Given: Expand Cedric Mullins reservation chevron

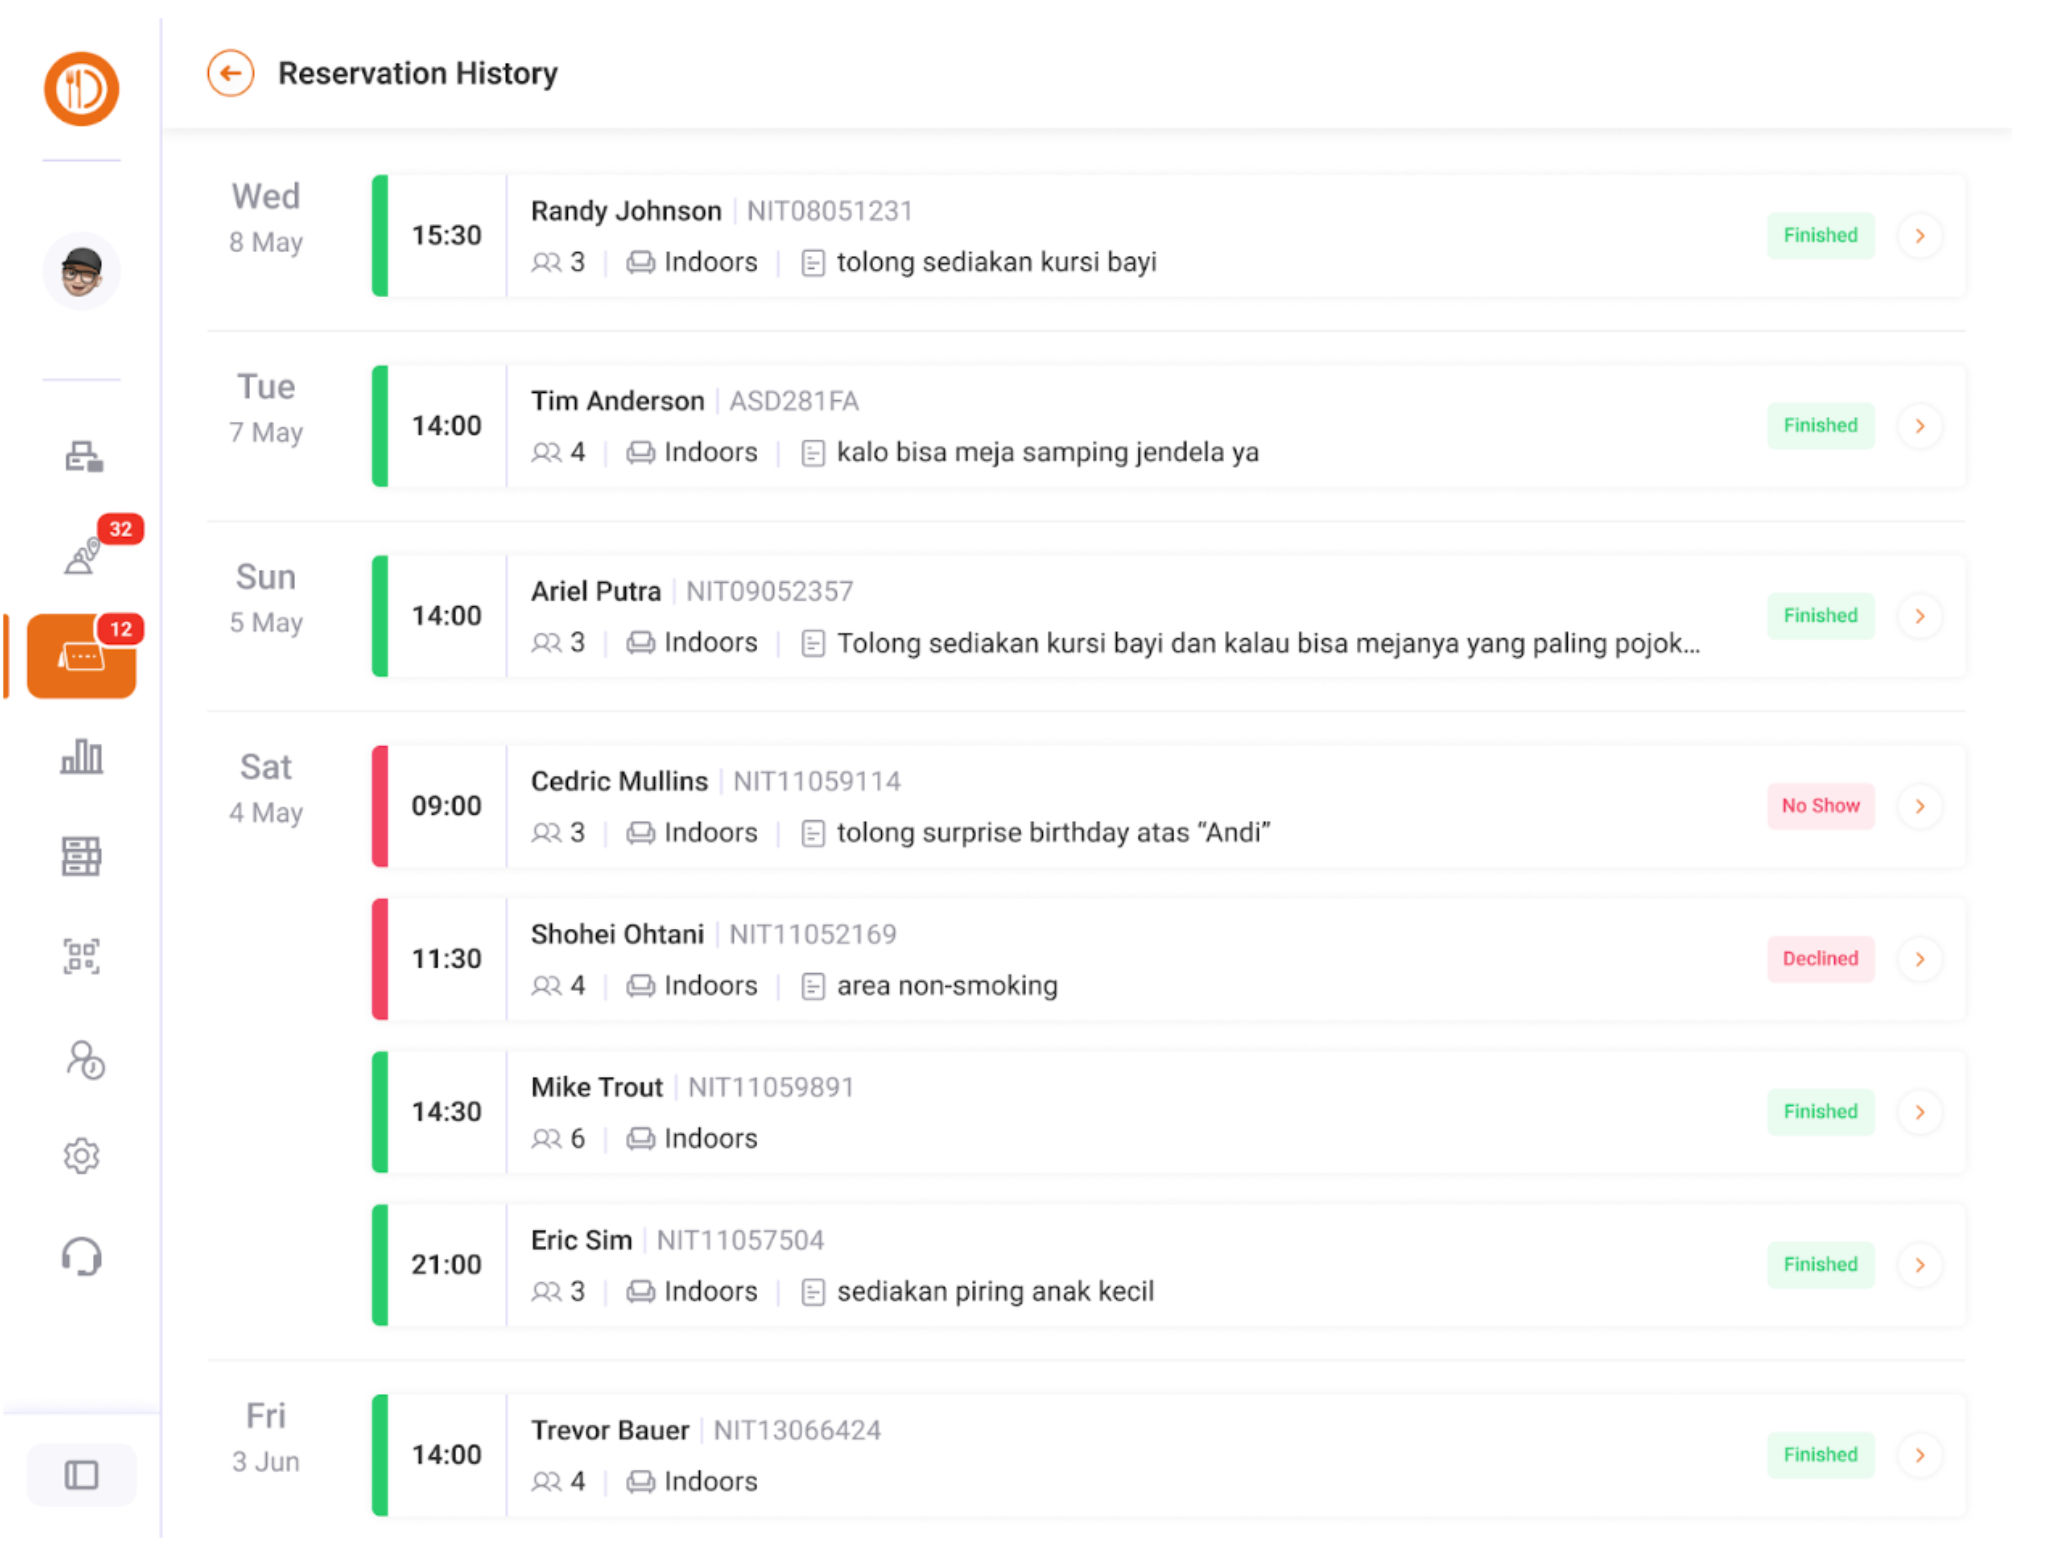Looking at the screenshot, I should coord(1919,806).
